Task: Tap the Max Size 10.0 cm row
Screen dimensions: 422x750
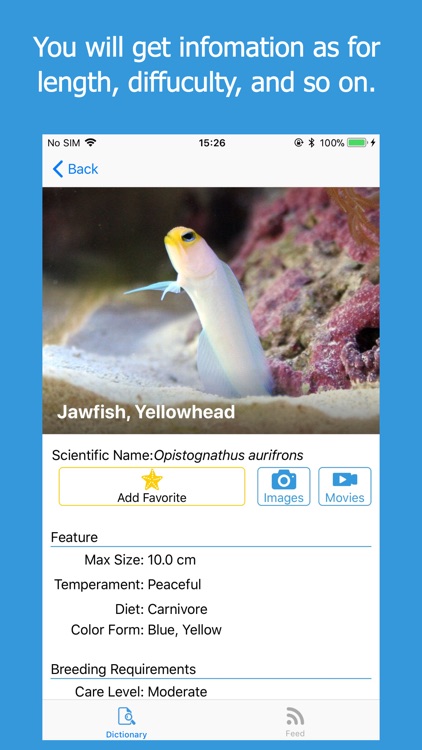Action: pyautogui.click(x=140, y=560)
